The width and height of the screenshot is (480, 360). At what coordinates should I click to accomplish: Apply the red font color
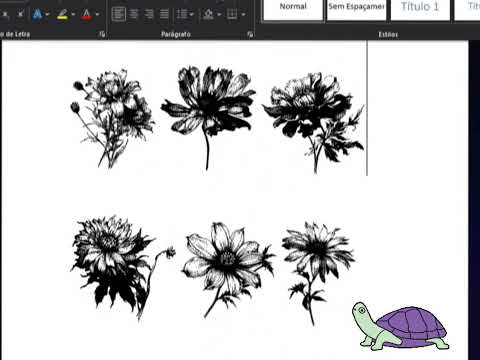point(87,14)
